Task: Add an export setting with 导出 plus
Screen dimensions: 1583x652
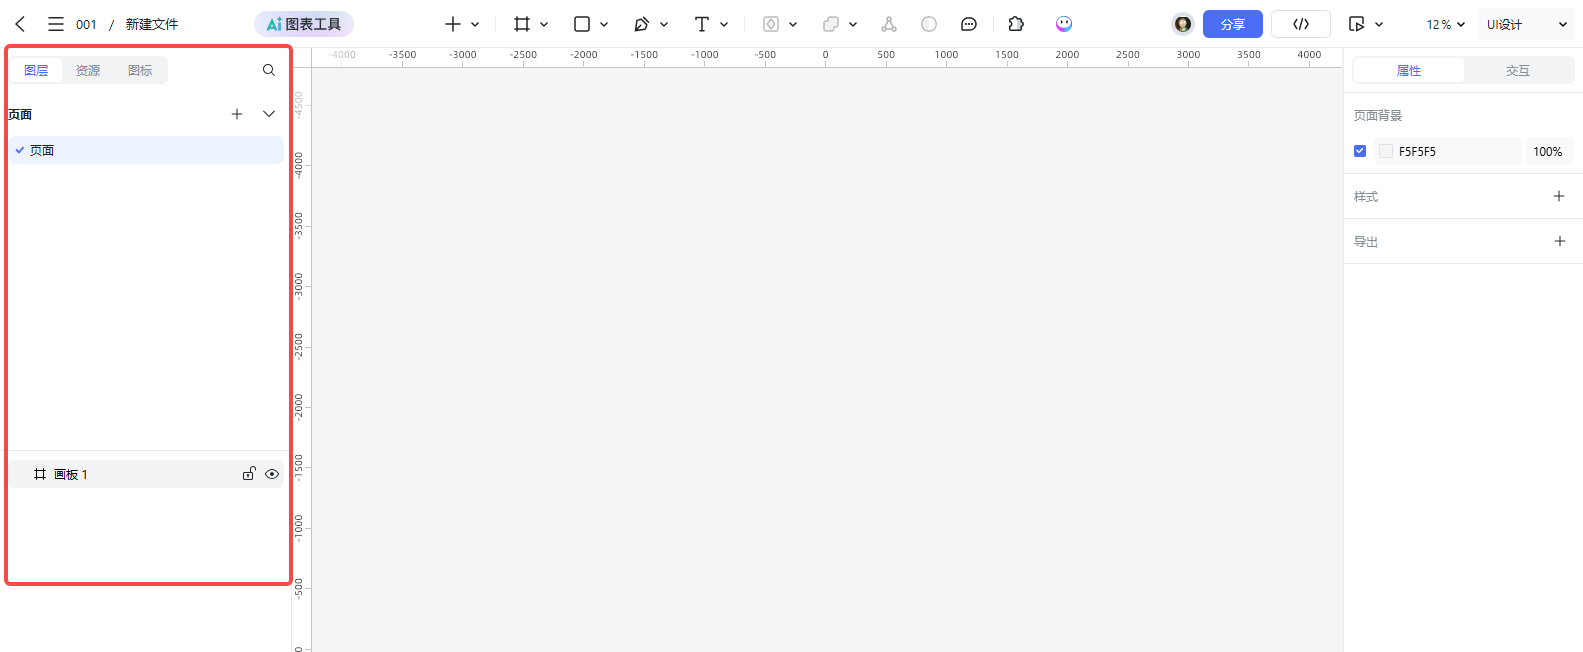Action: click(x=1560, y=241)
